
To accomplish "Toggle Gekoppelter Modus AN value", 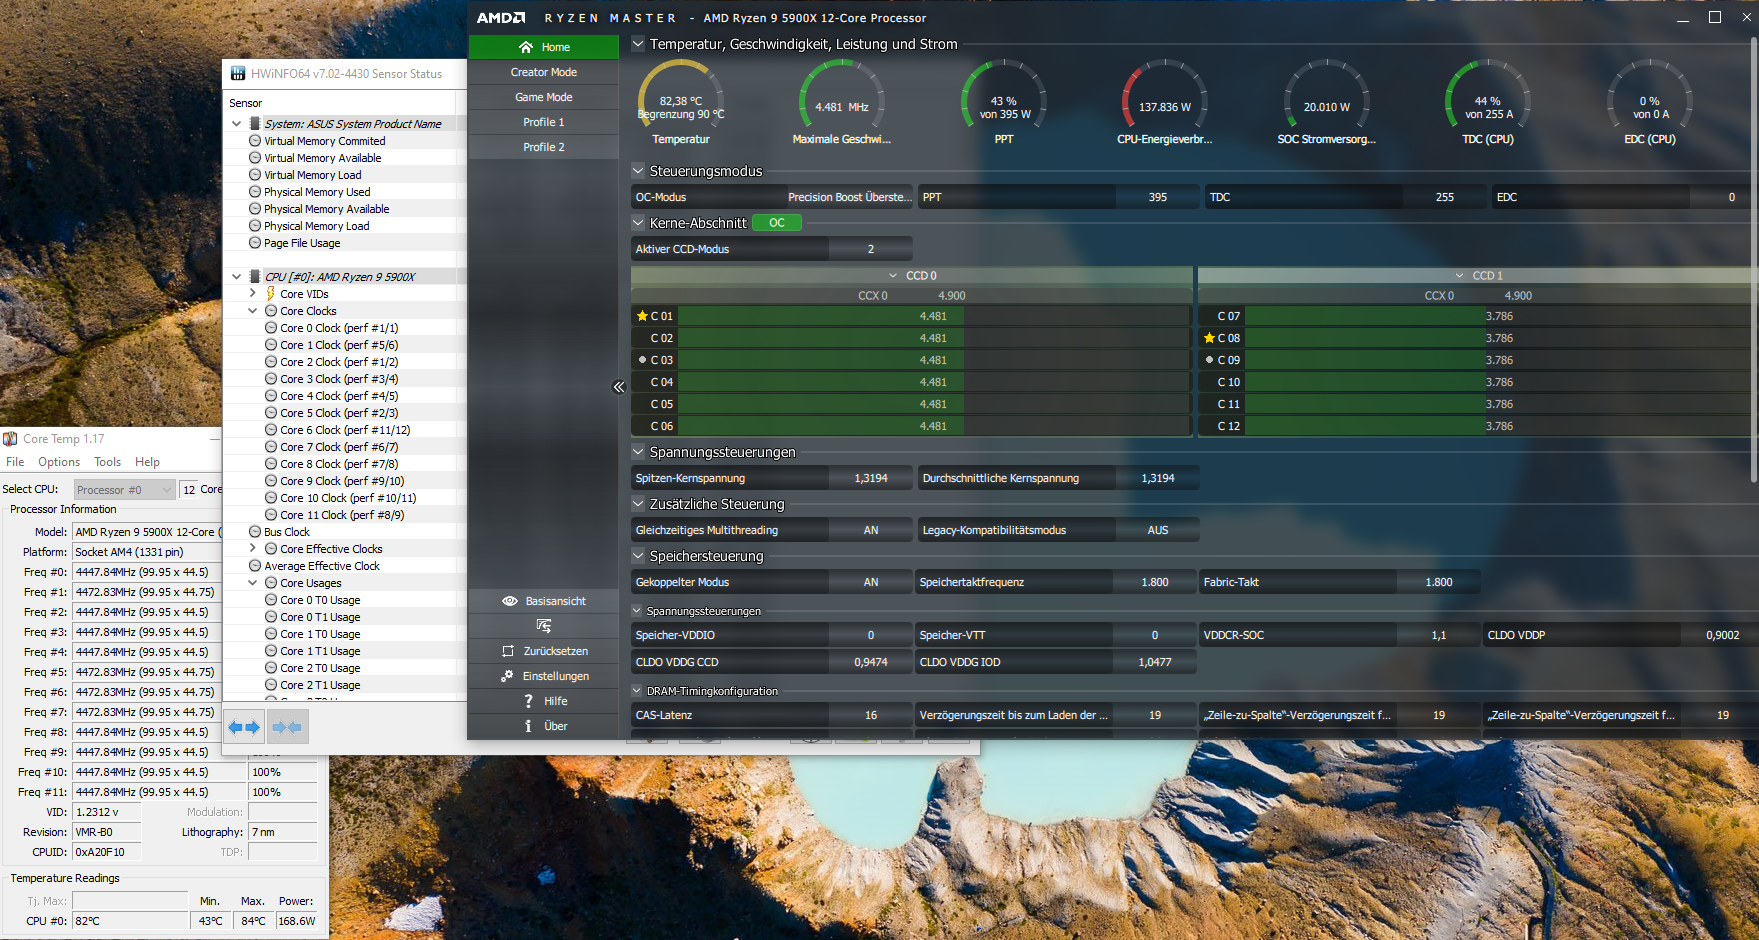I will point(871,582).
